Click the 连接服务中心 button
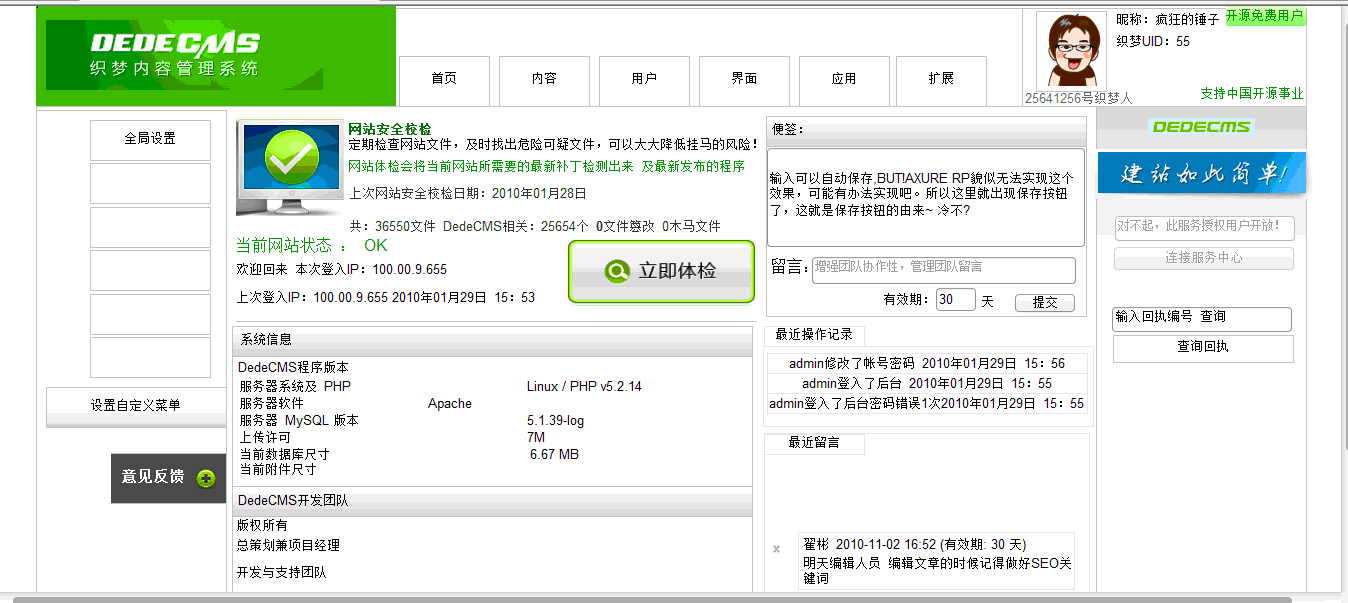The image size is (1348, 603). 1203,258
